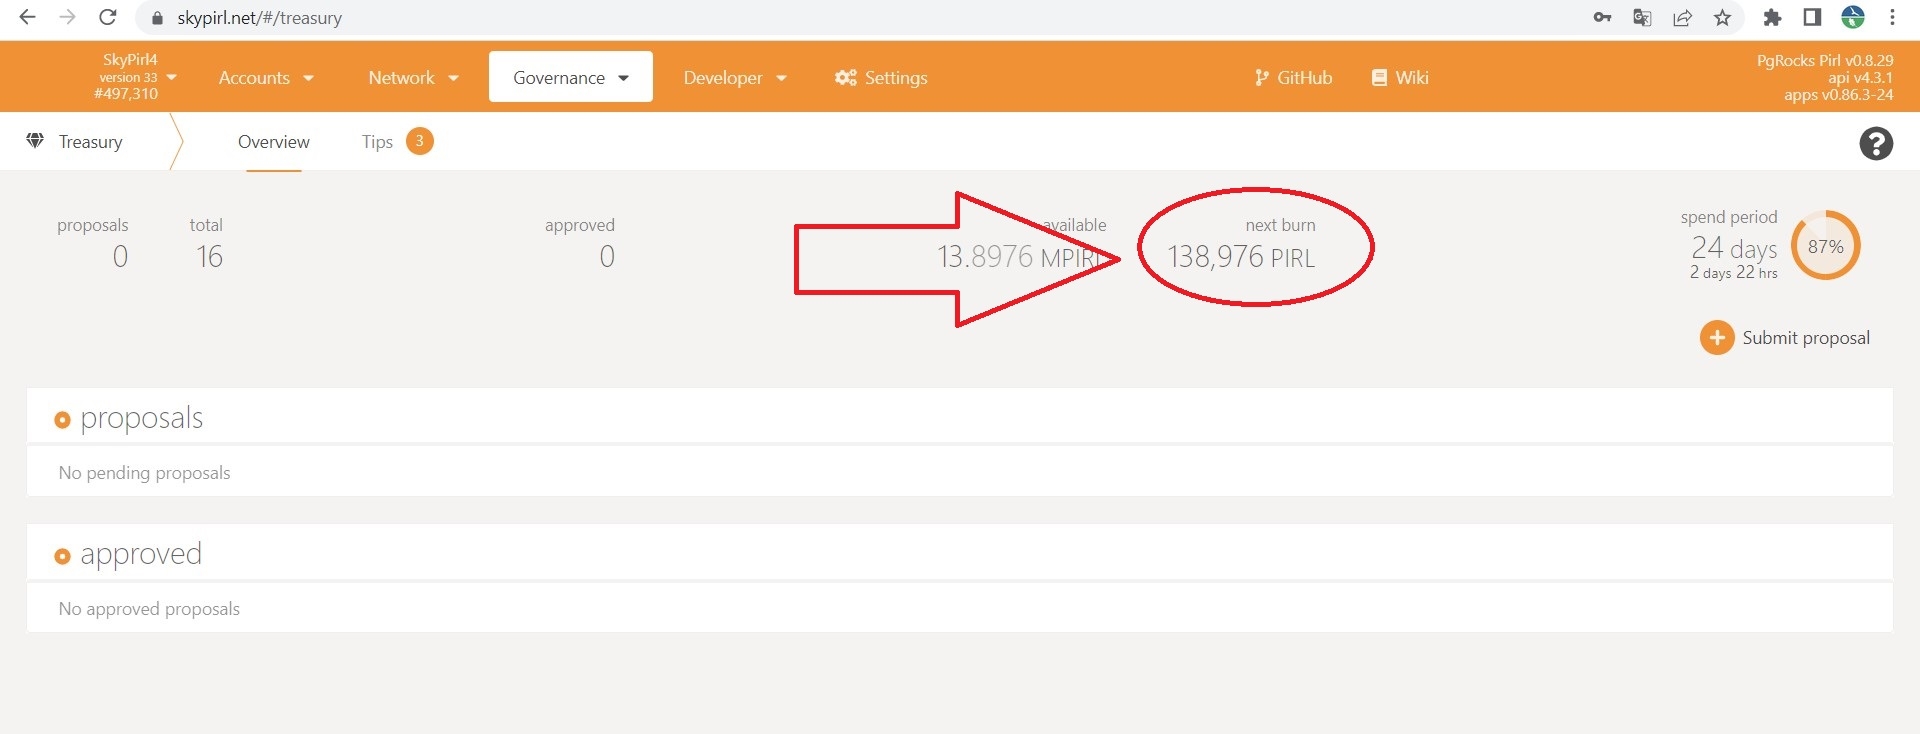The image size is (1920, 734).
Task: Open the Accounts dropdown menu
Action: pos(266,78)
